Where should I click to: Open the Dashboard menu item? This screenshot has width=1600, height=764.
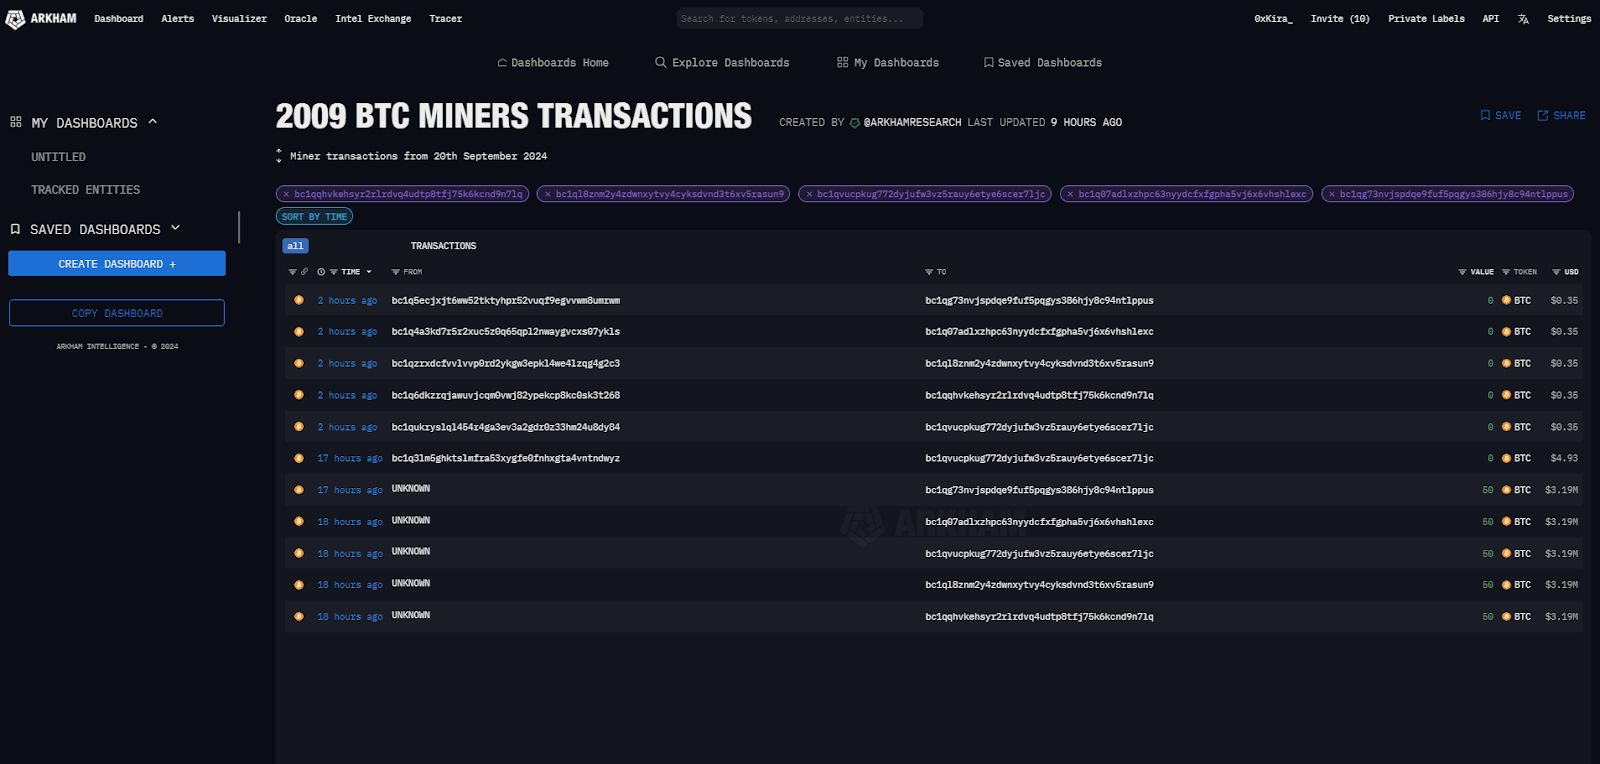coord(118,19)
